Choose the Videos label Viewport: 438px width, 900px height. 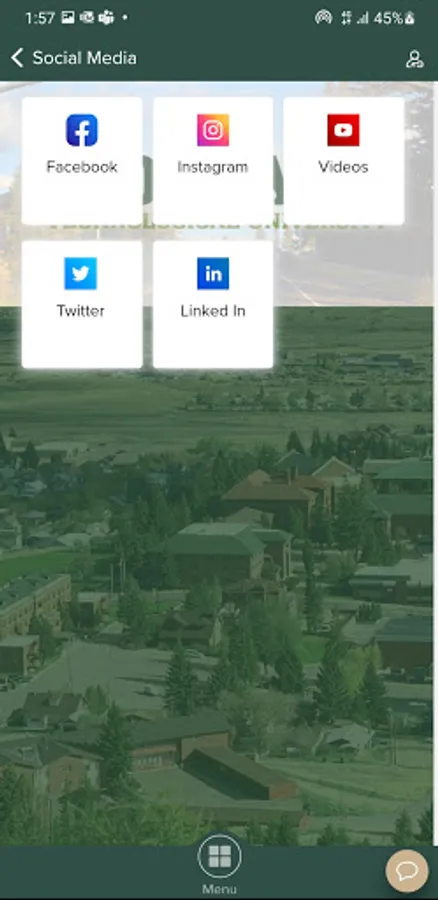[x=343, y=167]
